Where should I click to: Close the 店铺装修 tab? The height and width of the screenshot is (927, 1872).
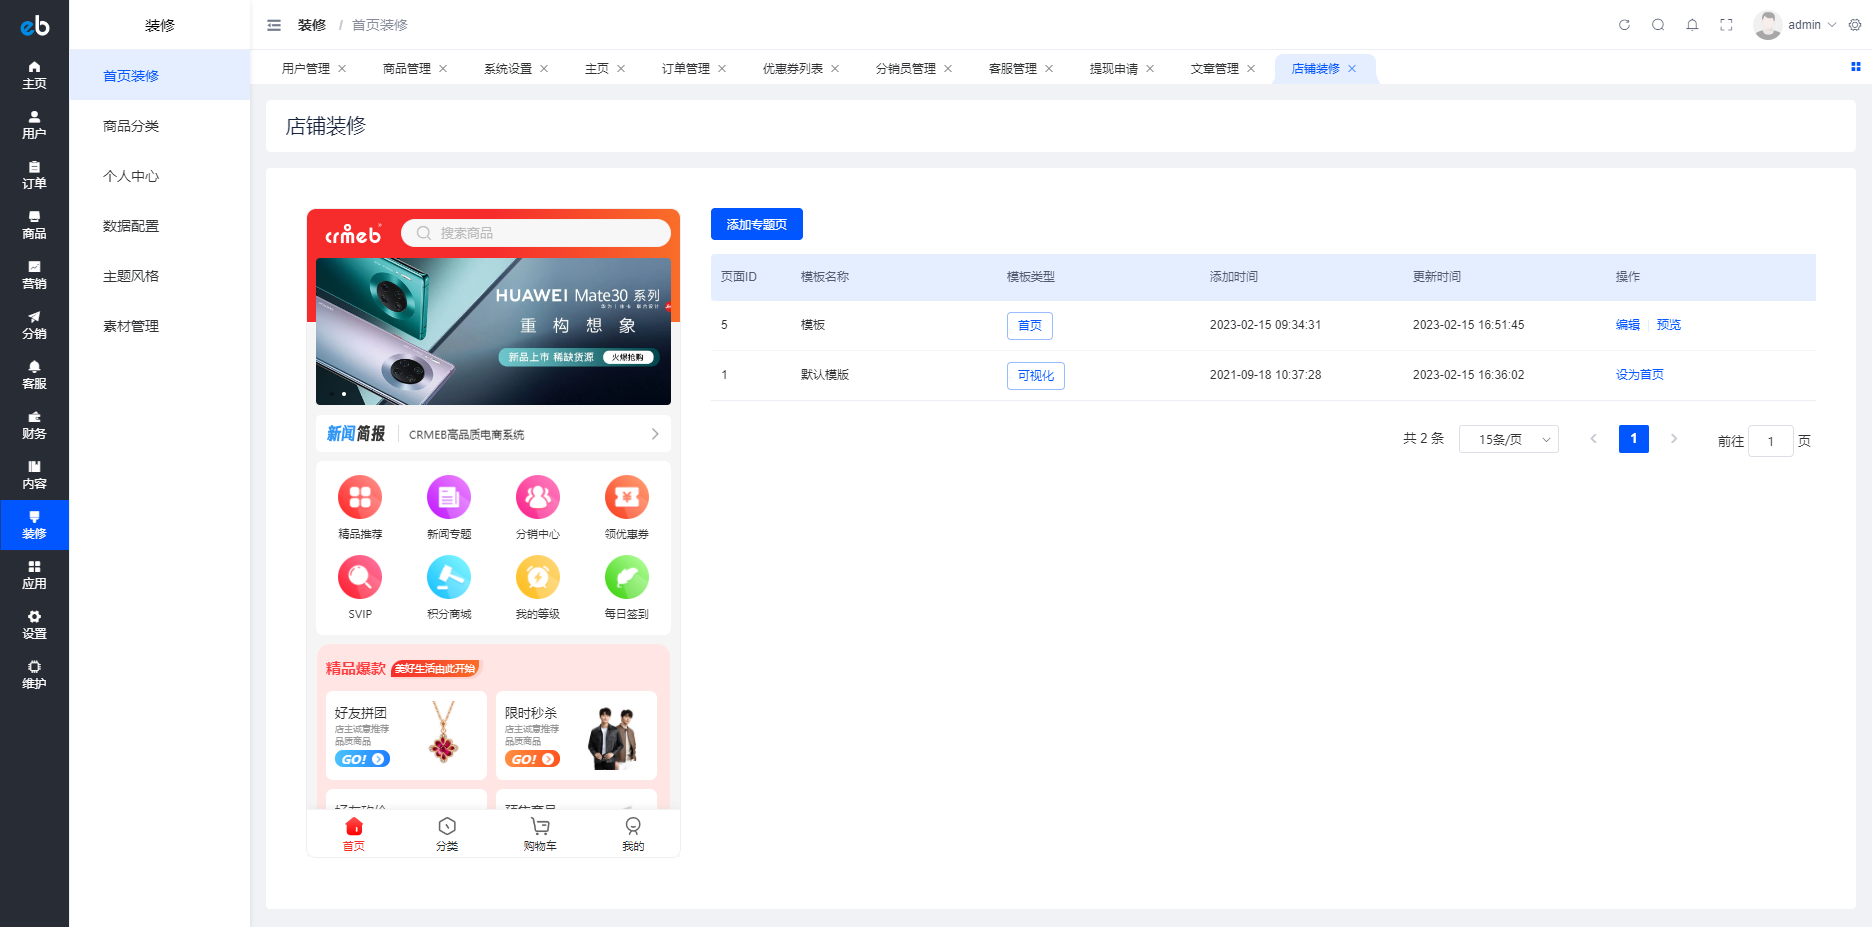coord(1352,69)
